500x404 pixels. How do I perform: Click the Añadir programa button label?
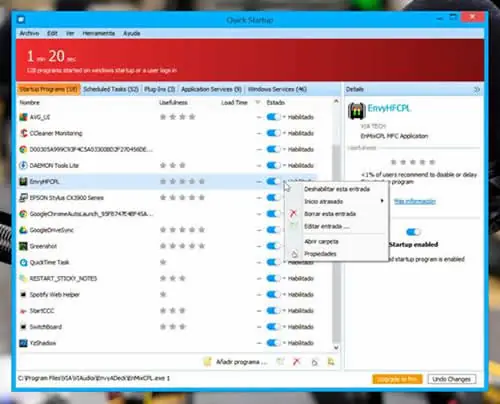point(242,362)
